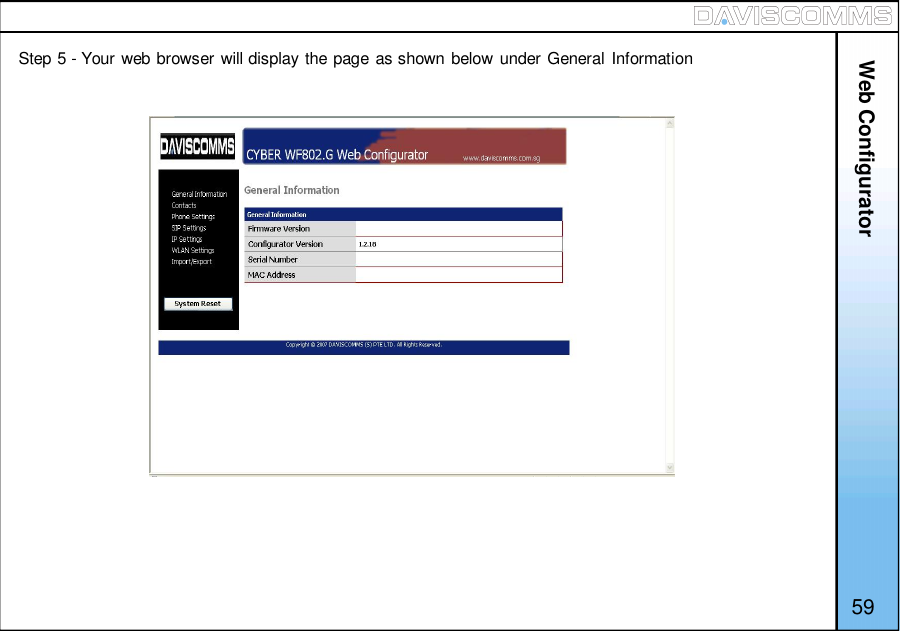Click the MAC Address field
The width and height of the screenshot is (900, 631).
pyautogui.click(x=458, y=274)
